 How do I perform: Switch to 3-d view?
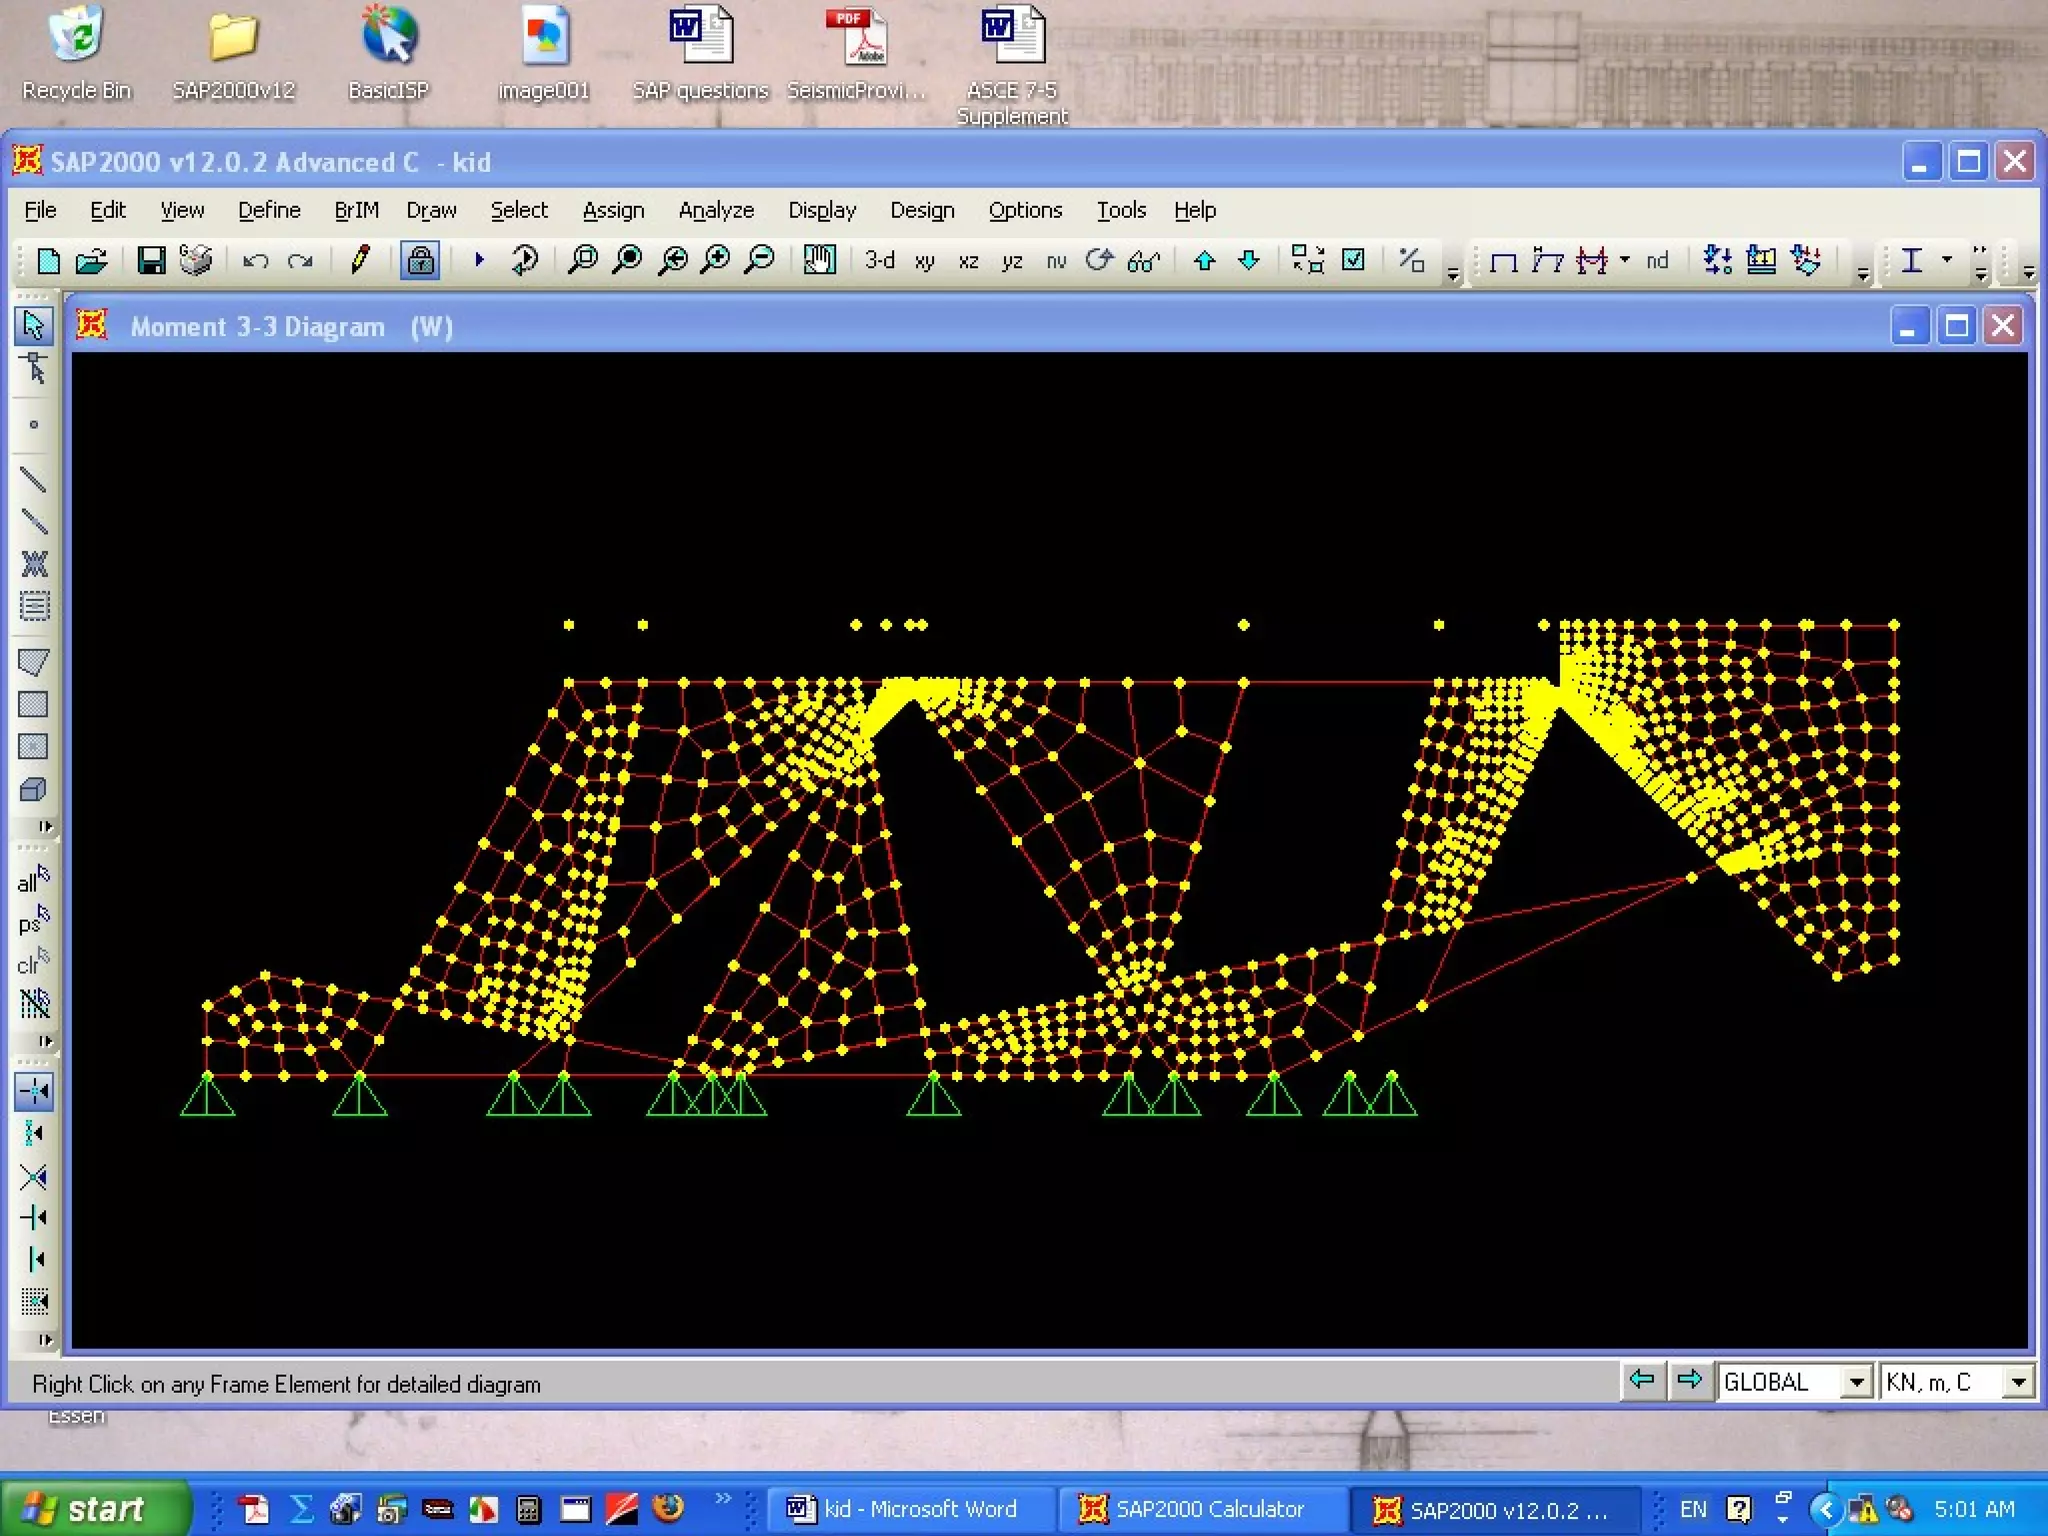tap(879, 261)
